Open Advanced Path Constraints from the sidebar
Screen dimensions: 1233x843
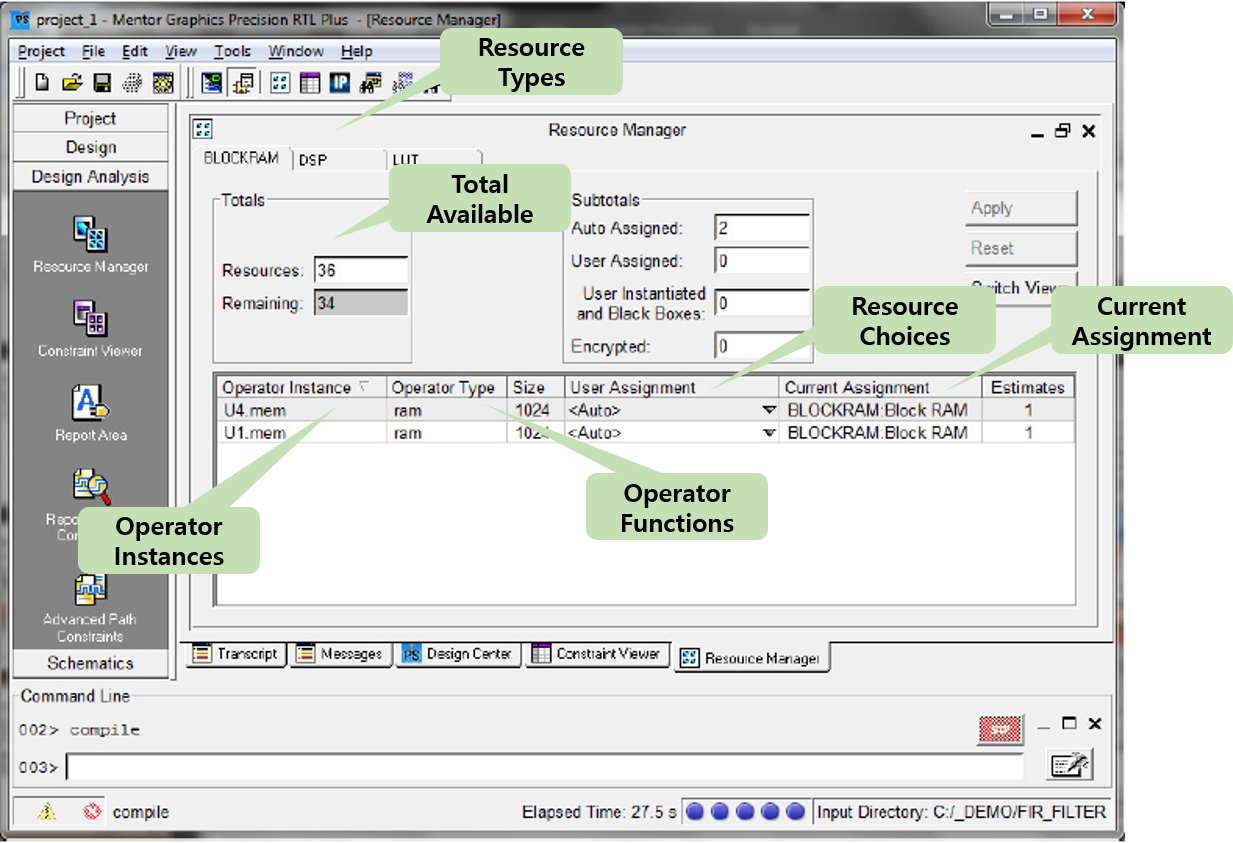[x=90, y=590]
